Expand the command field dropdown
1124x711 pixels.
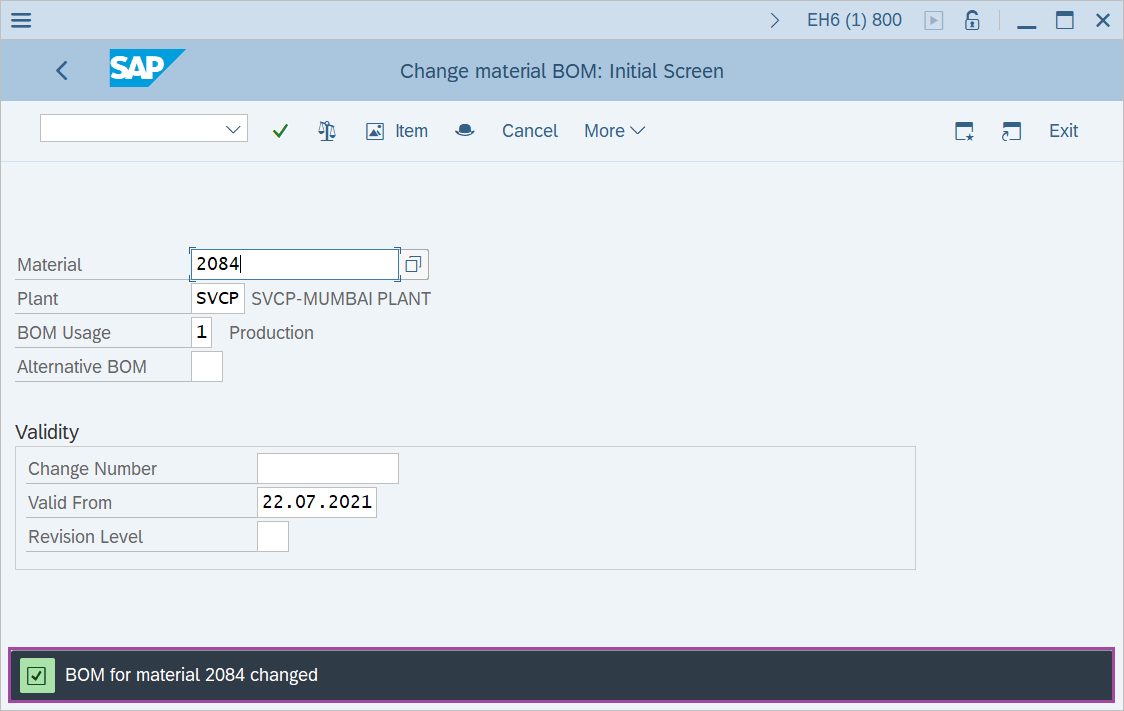pos(234,129)
